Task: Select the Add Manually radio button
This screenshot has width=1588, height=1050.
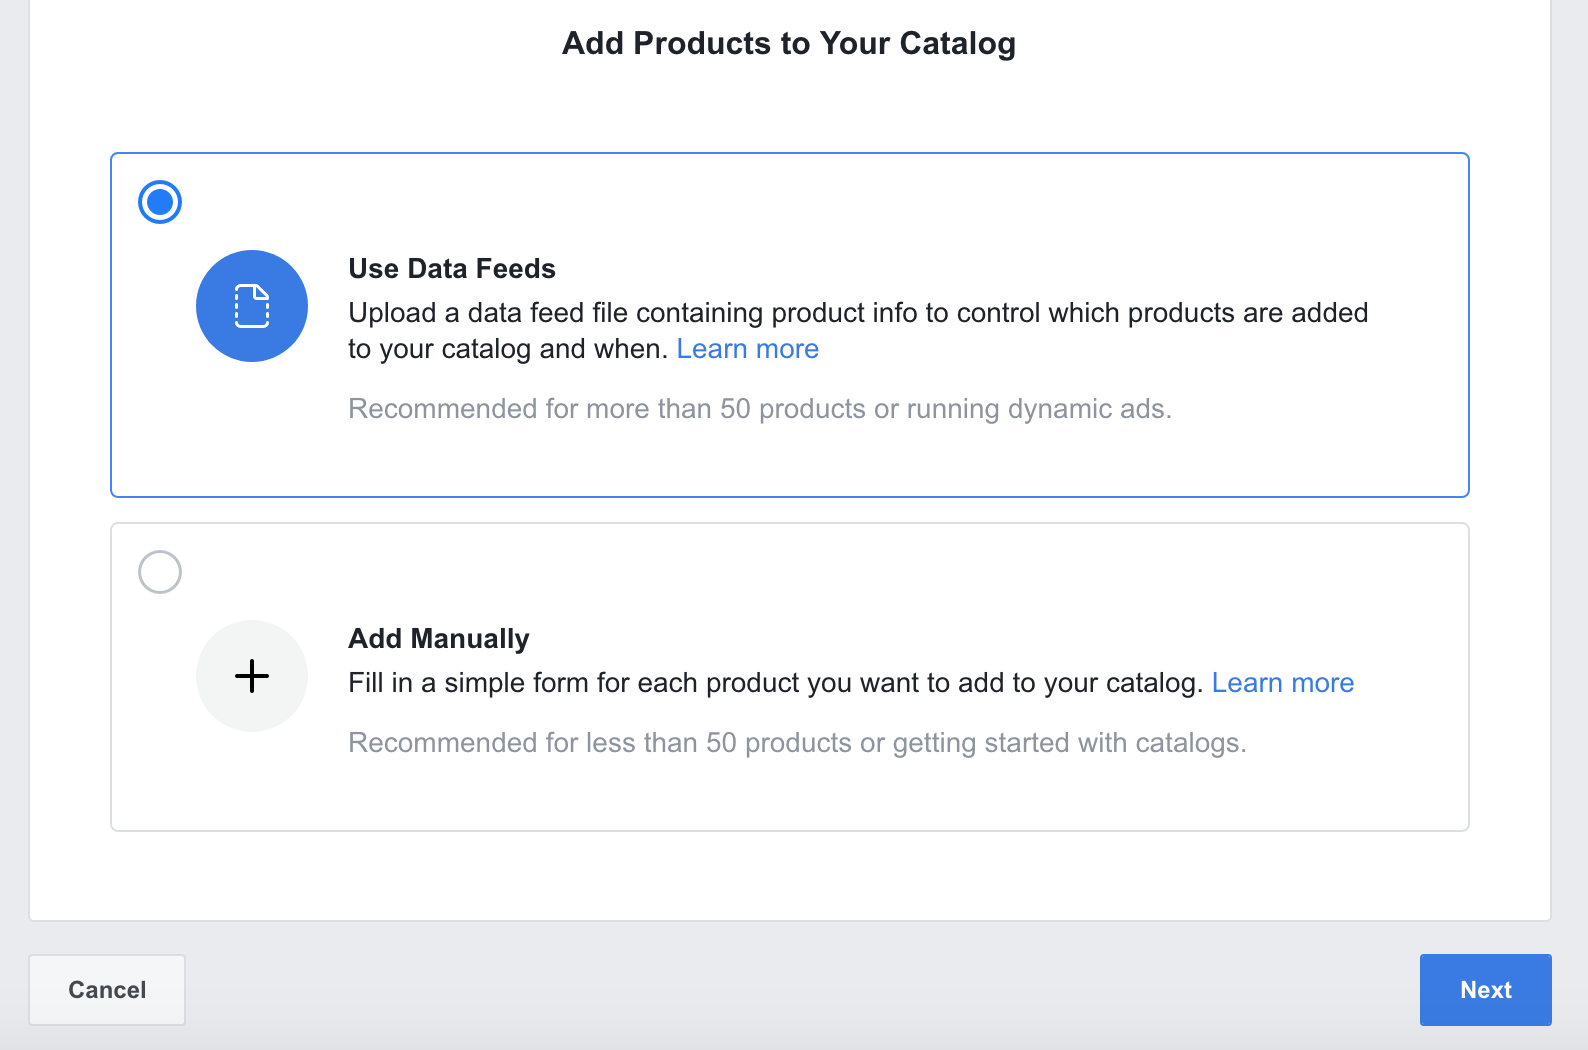Action: coord(160,572)
